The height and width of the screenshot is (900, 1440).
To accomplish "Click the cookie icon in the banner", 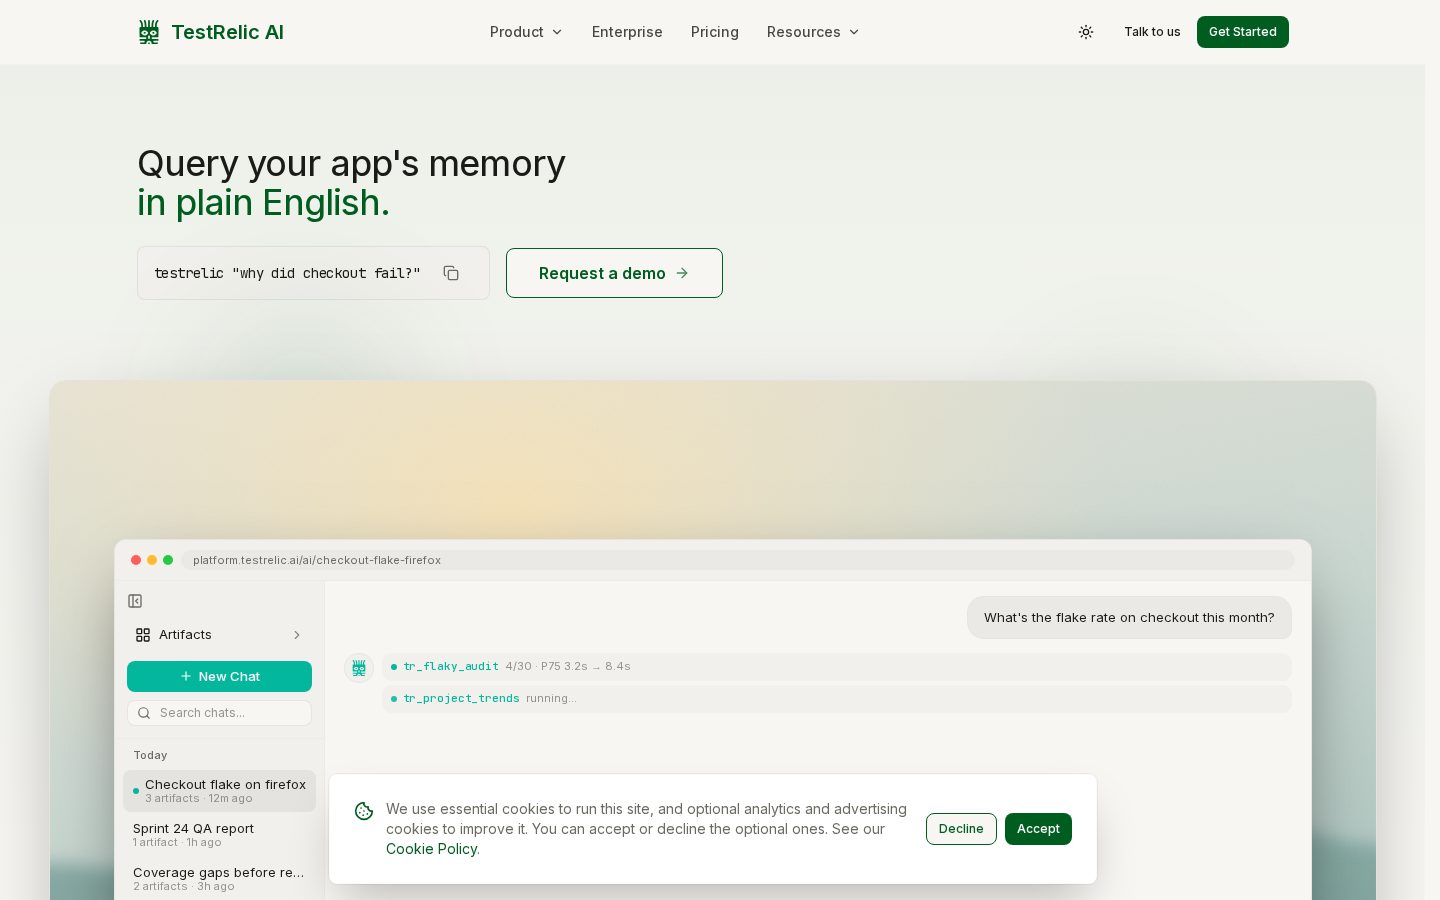I will click(364, 811).
